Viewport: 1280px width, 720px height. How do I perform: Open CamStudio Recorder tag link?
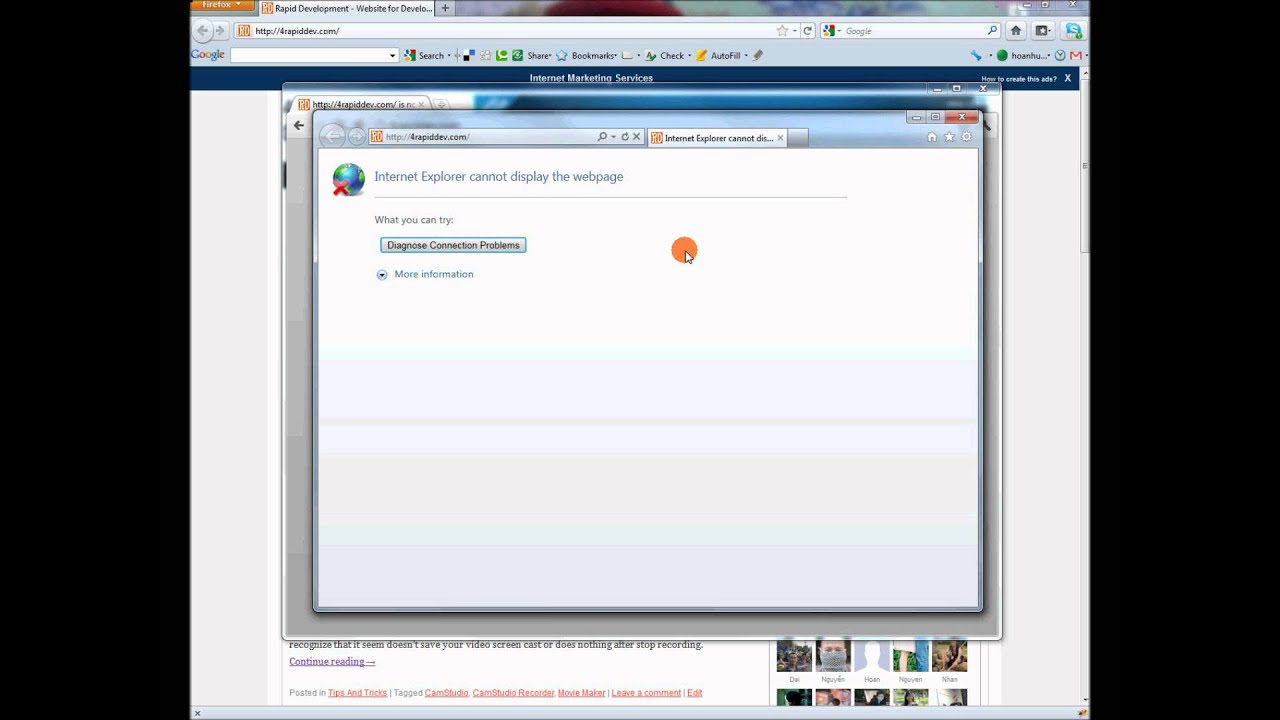pos(513,693)
